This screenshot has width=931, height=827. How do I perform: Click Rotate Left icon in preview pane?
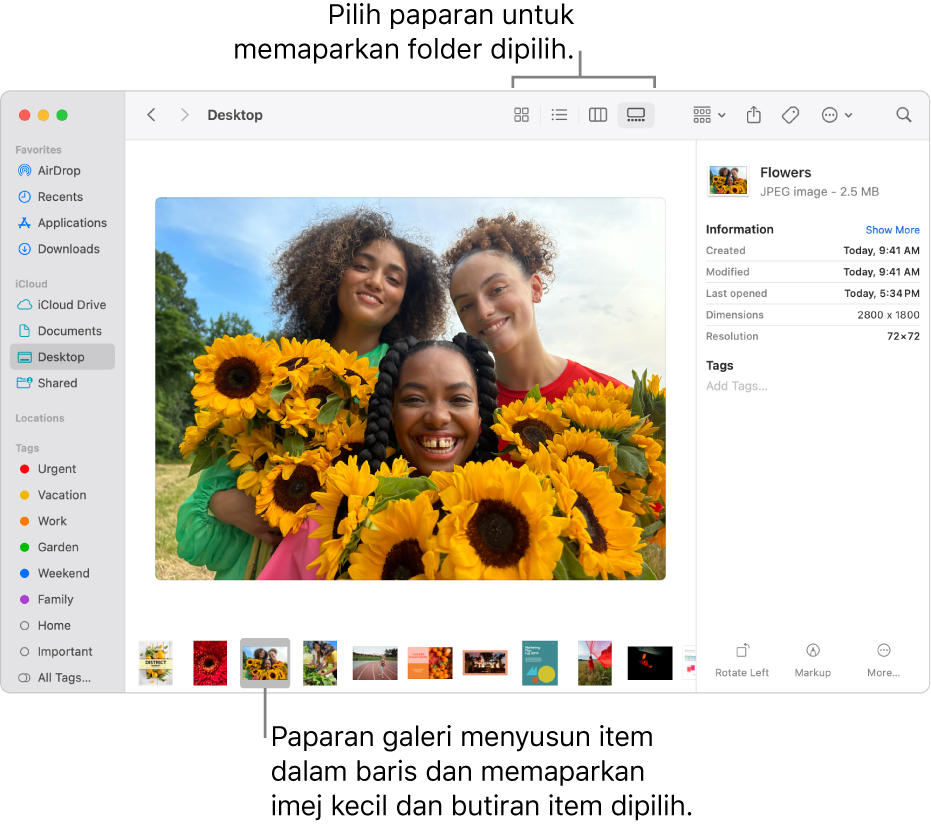click(742, 651)
